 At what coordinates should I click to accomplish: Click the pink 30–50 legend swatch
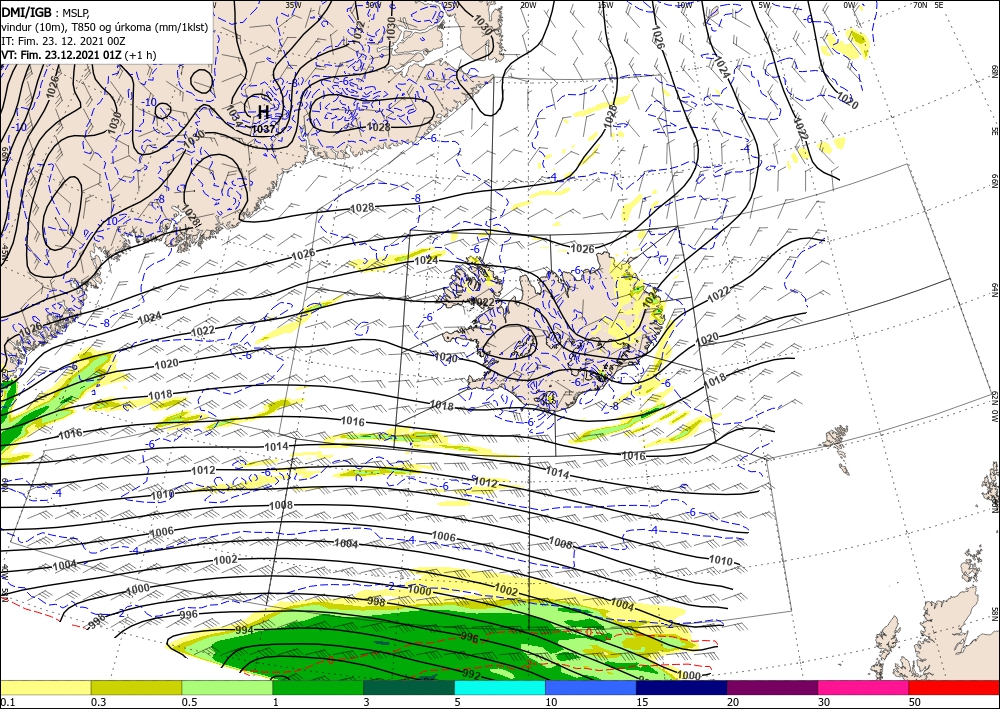coord(864,687)
